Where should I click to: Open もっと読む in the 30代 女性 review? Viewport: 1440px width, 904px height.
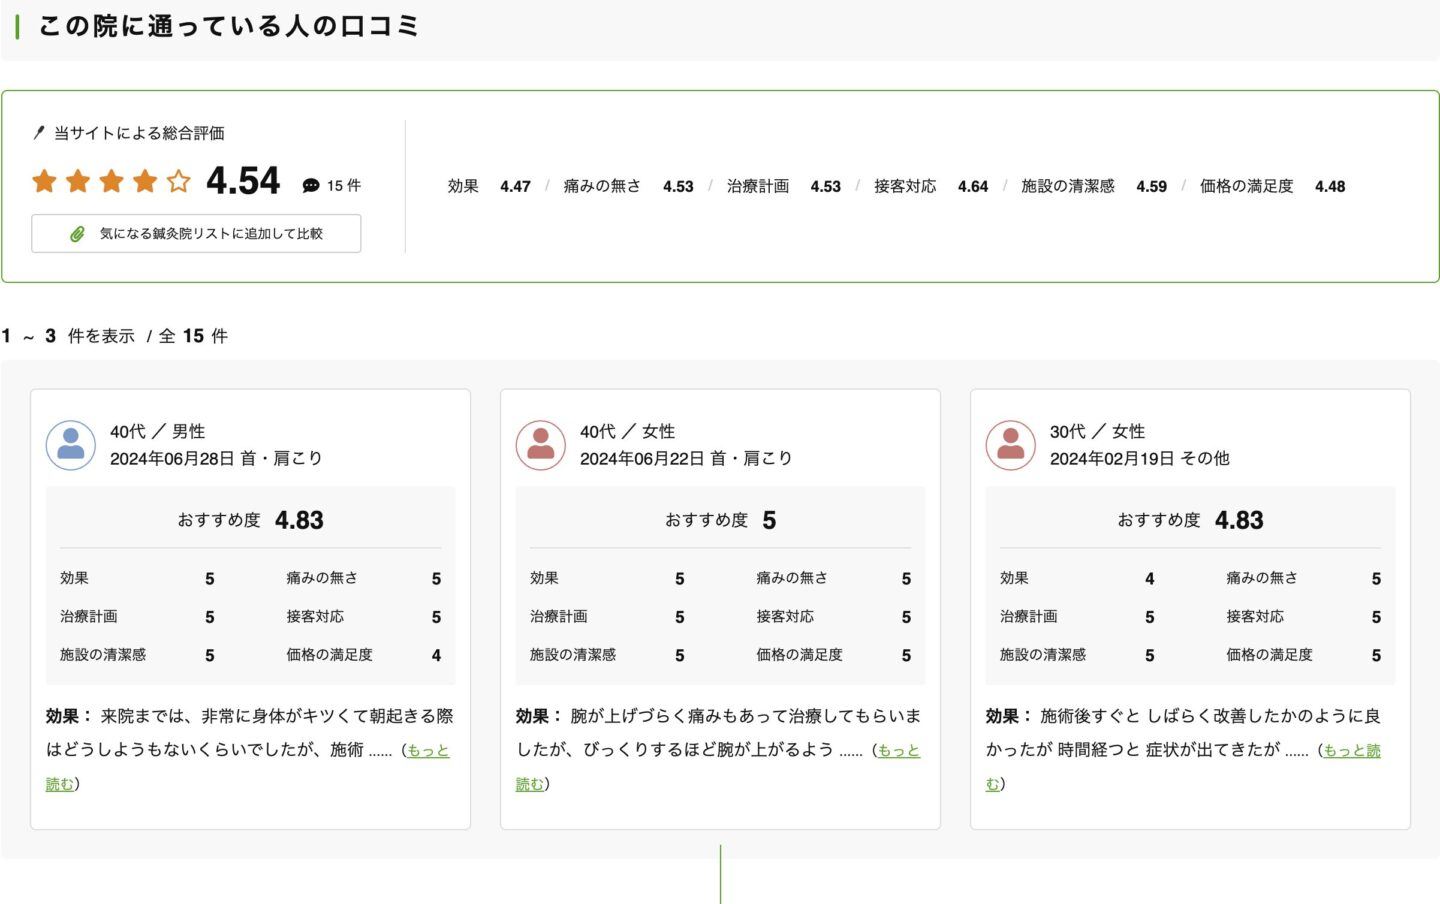[1351, 750]
